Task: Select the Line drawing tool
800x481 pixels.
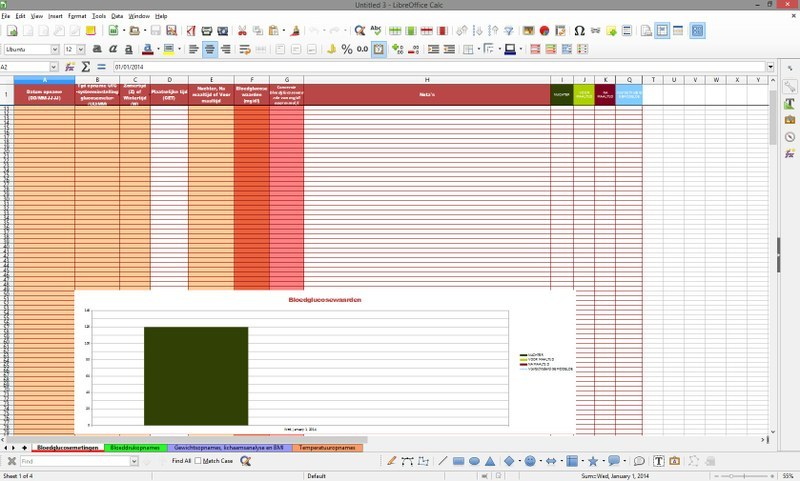Action: (442, 461)
